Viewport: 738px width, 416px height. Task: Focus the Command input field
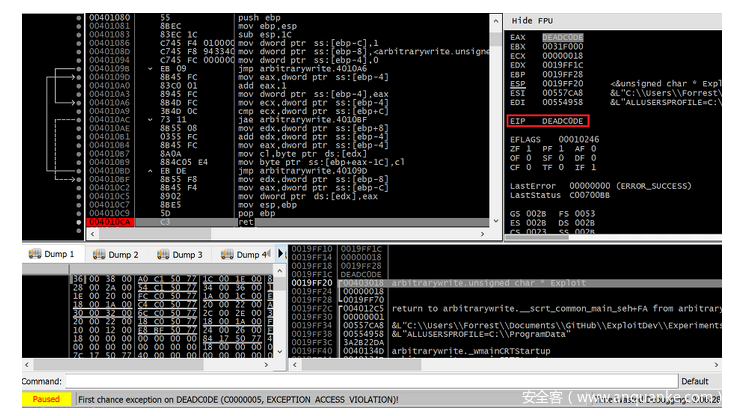click(x=370, y=381)
